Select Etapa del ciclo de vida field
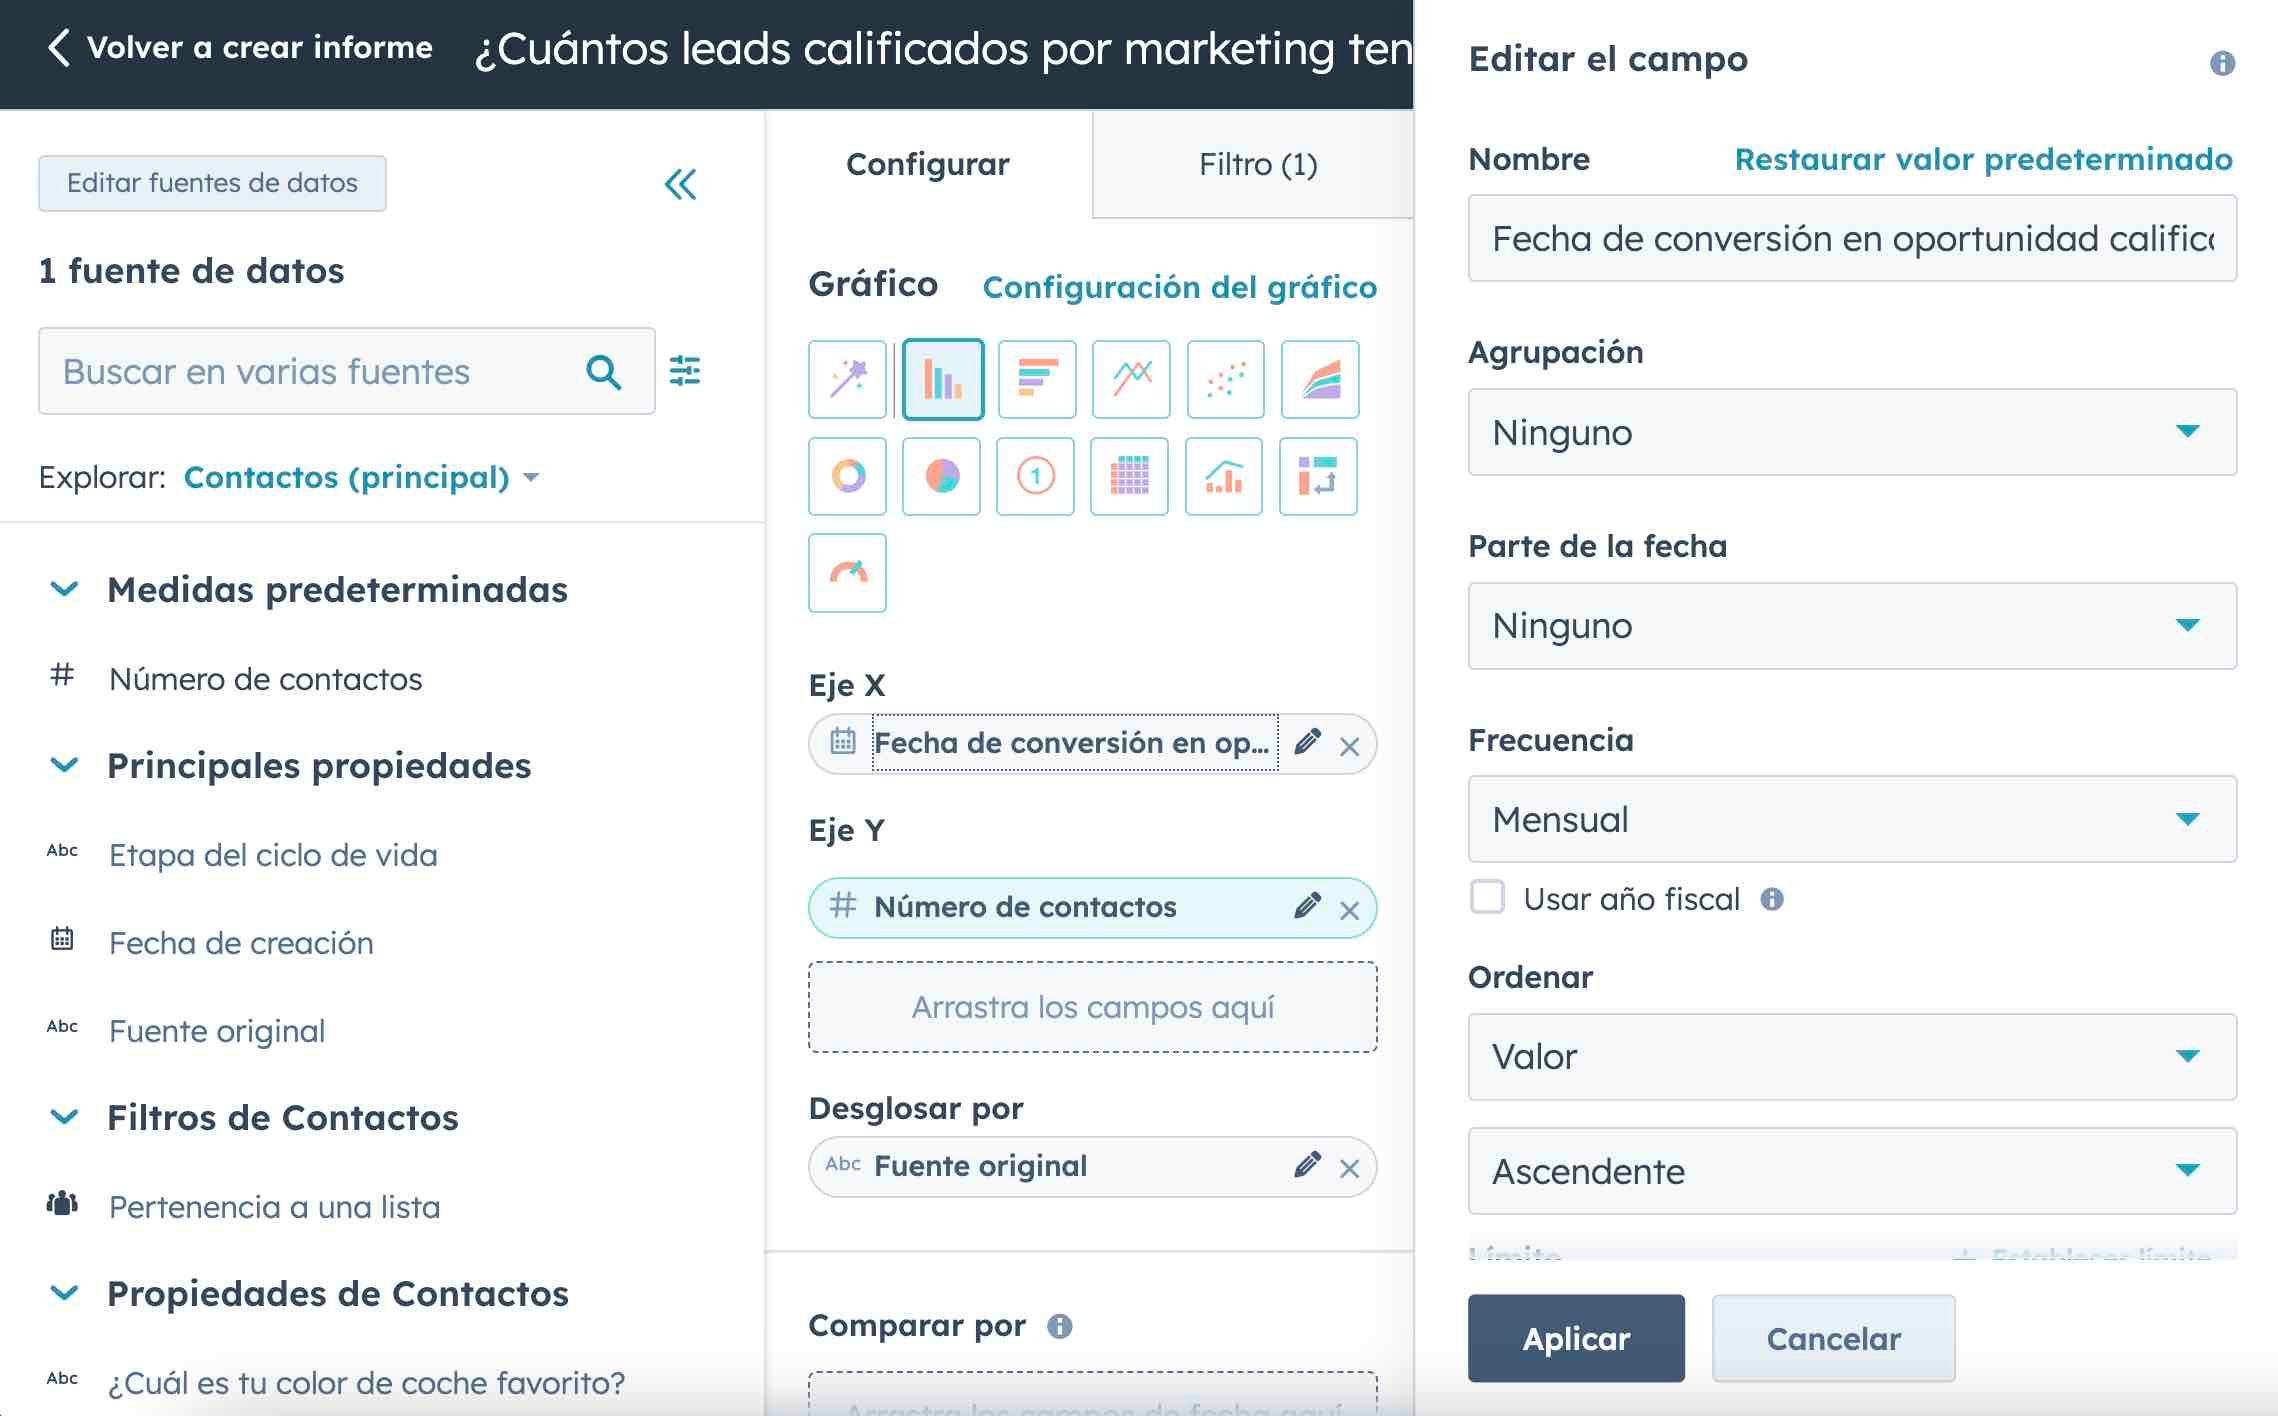This screenshot has width=2278, height=1416. click(273, 855)
